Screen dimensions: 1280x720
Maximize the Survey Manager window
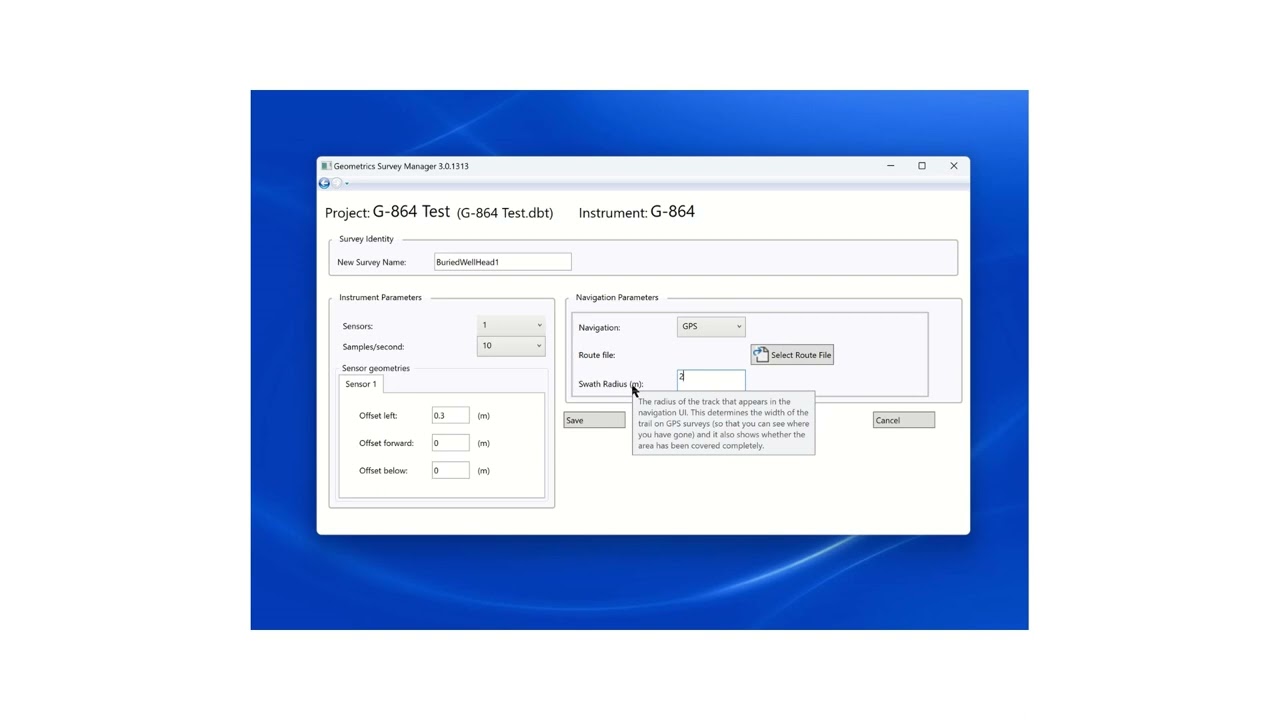coord(922,166)
